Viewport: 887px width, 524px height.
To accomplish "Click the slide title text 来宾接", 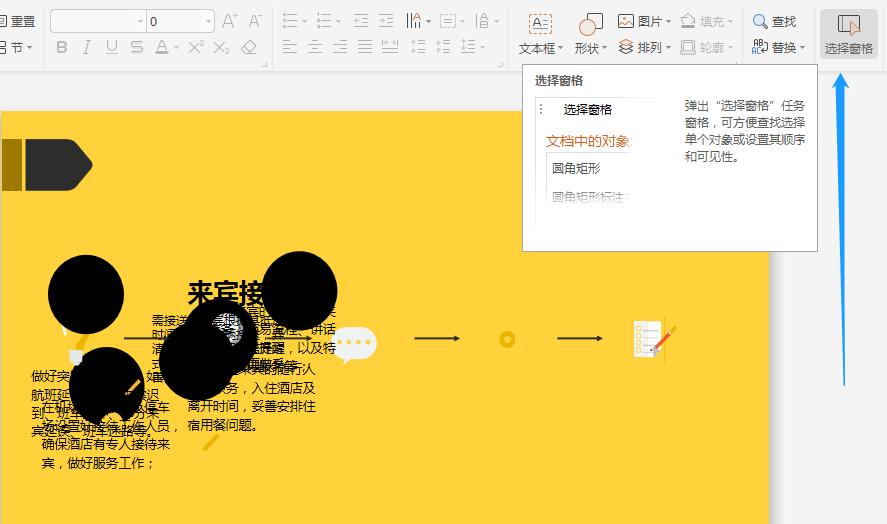I will 225,293.
